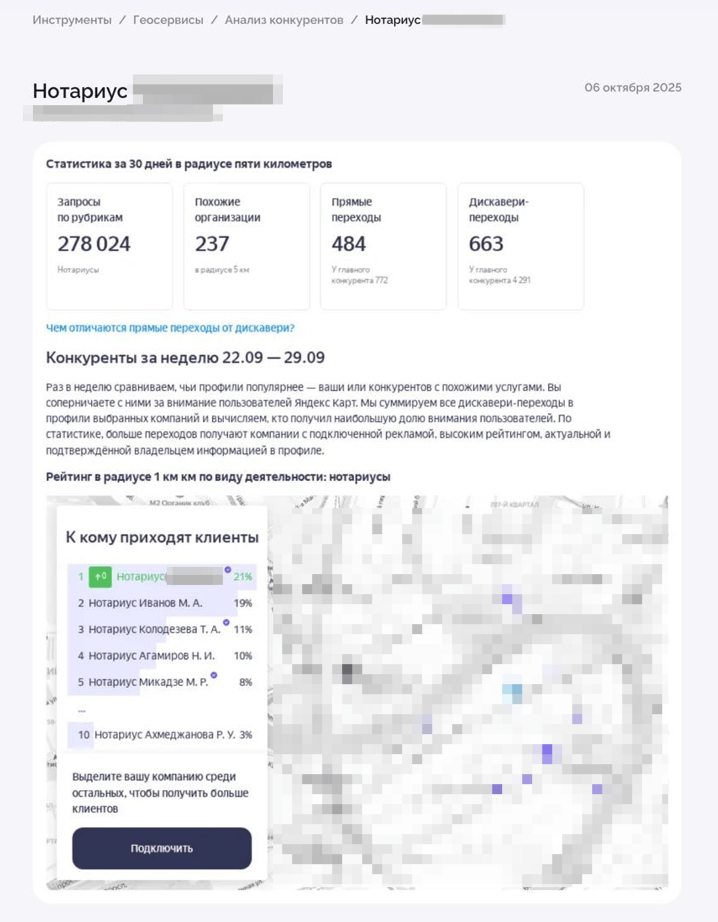Open the 'Чем отличаются прямые переходы от дискавери?' link
The width and height of the screenshot is (718, 922).
170,328
